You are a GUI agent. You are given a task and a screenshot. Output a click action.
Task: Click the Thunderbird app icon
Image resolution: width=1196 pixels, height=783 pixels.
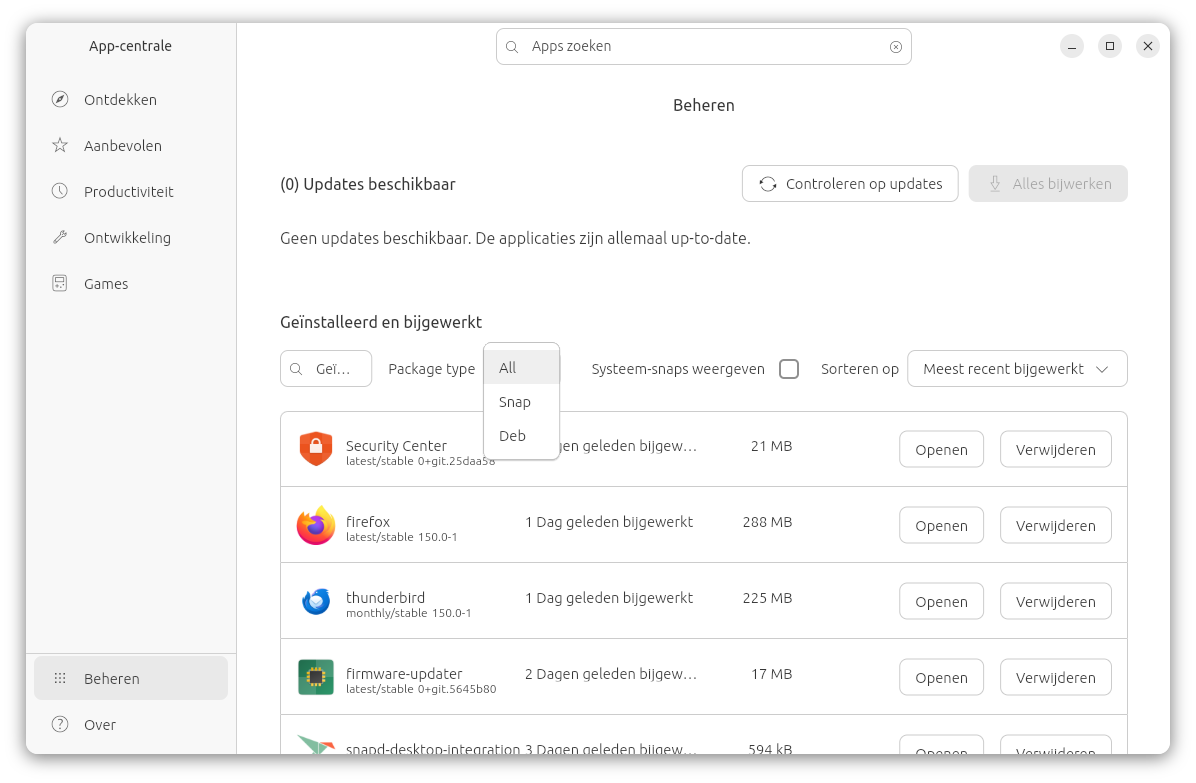click(x=316, y=602)
